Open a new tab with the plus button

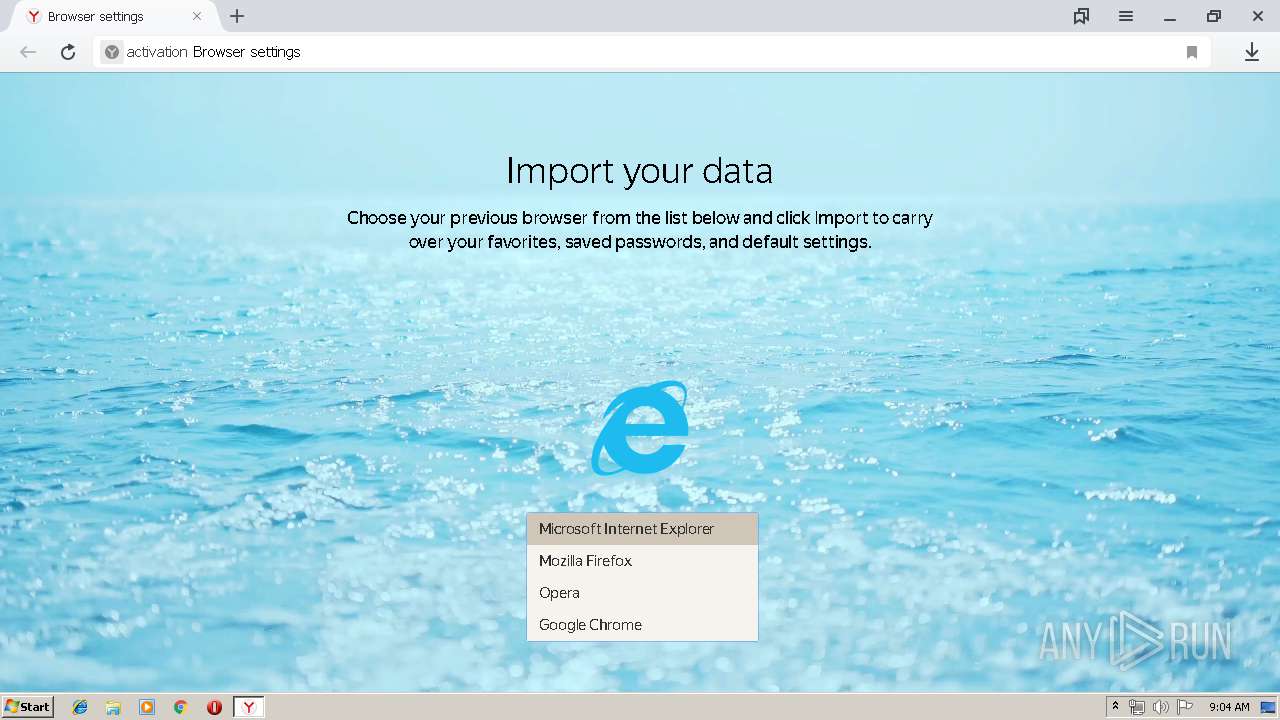click(237, 16)
